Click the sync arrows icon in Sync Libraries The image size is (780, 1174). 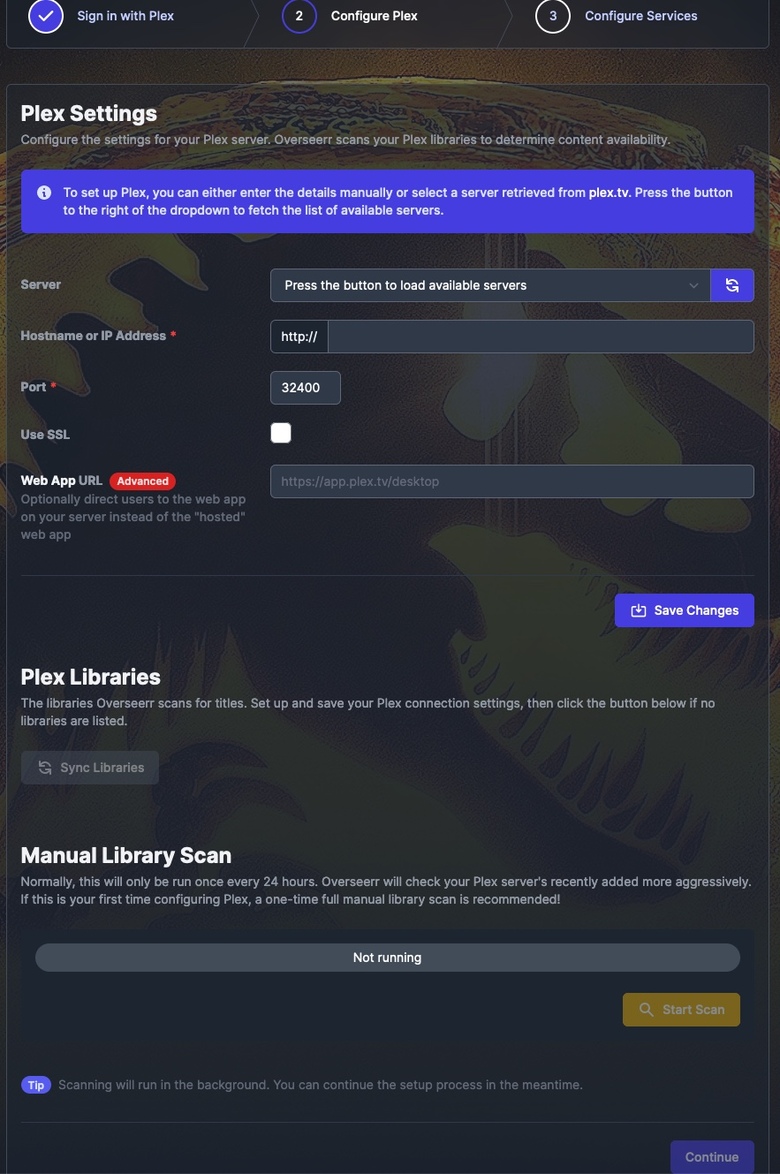(45, 767)
